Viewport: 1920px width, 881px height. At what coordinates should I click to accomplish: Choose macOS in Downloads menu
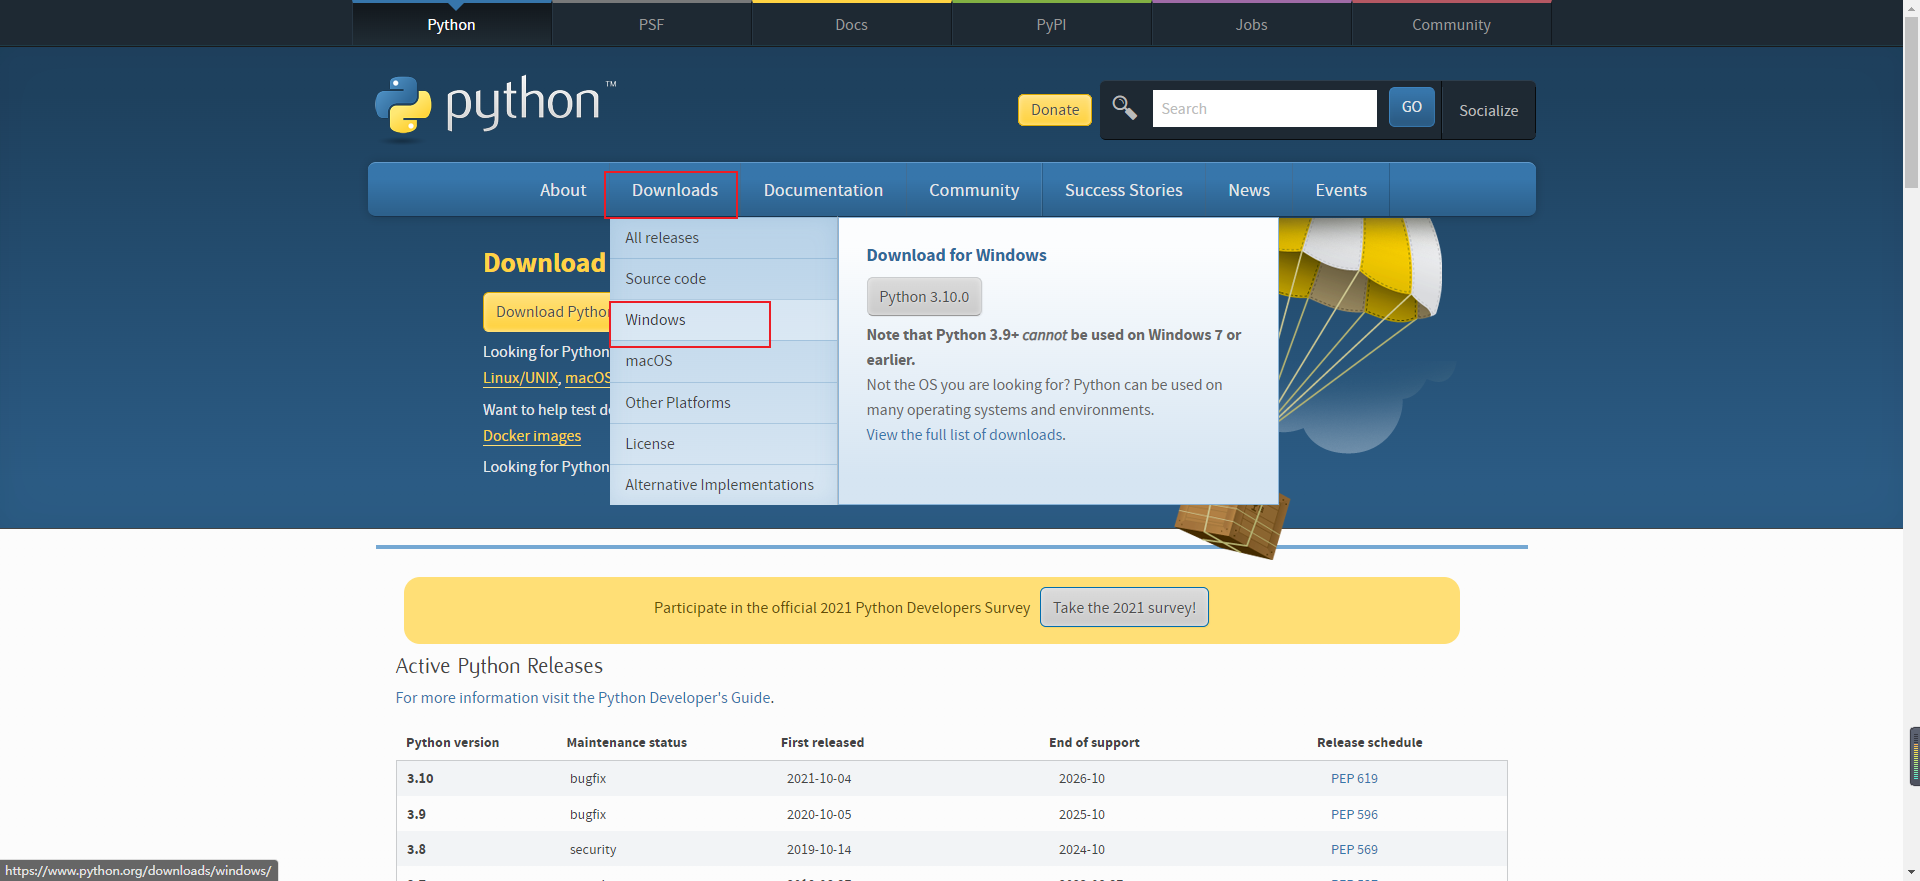click(723, 361)
